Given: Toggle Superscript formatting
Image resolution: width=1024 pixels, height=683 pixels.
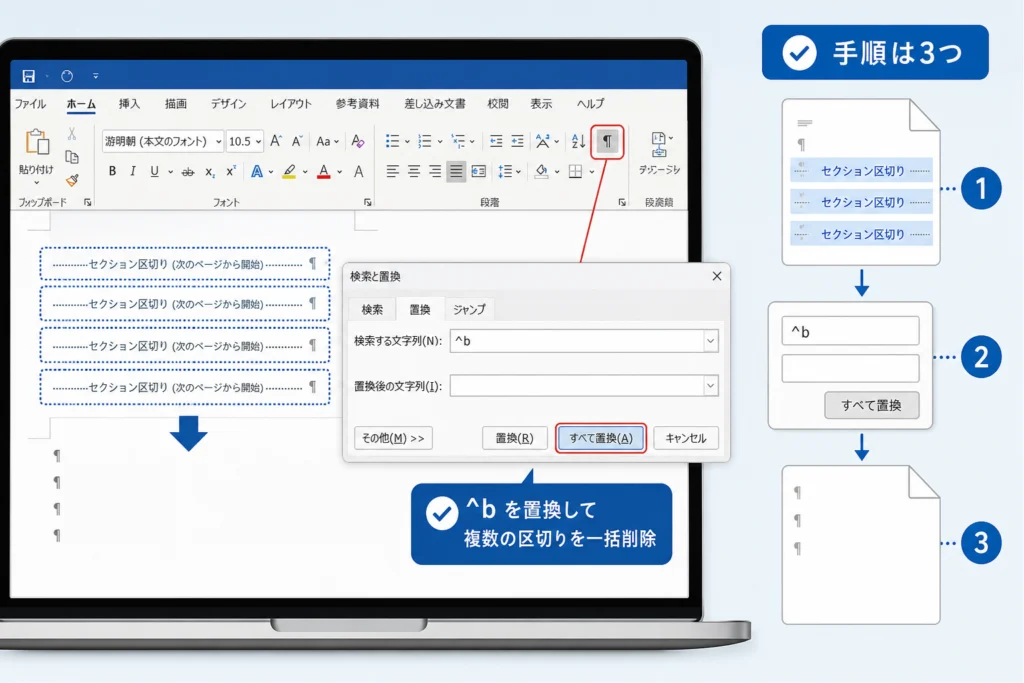Looking at the screenshot, I should [231, 171].
